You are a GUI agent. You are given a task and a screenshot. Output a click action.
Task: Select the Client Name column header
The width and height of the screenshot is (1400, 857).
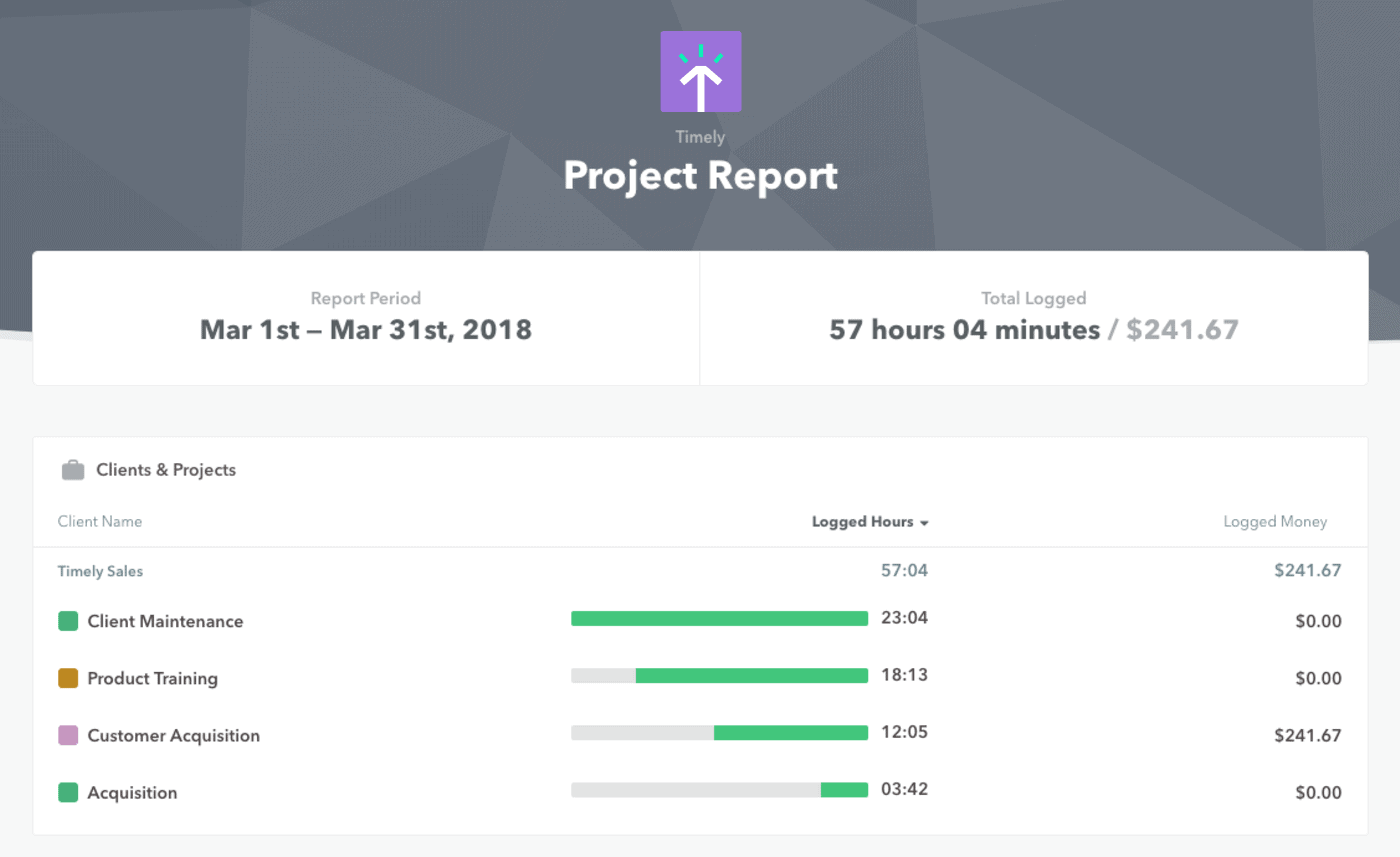(100, 521)
